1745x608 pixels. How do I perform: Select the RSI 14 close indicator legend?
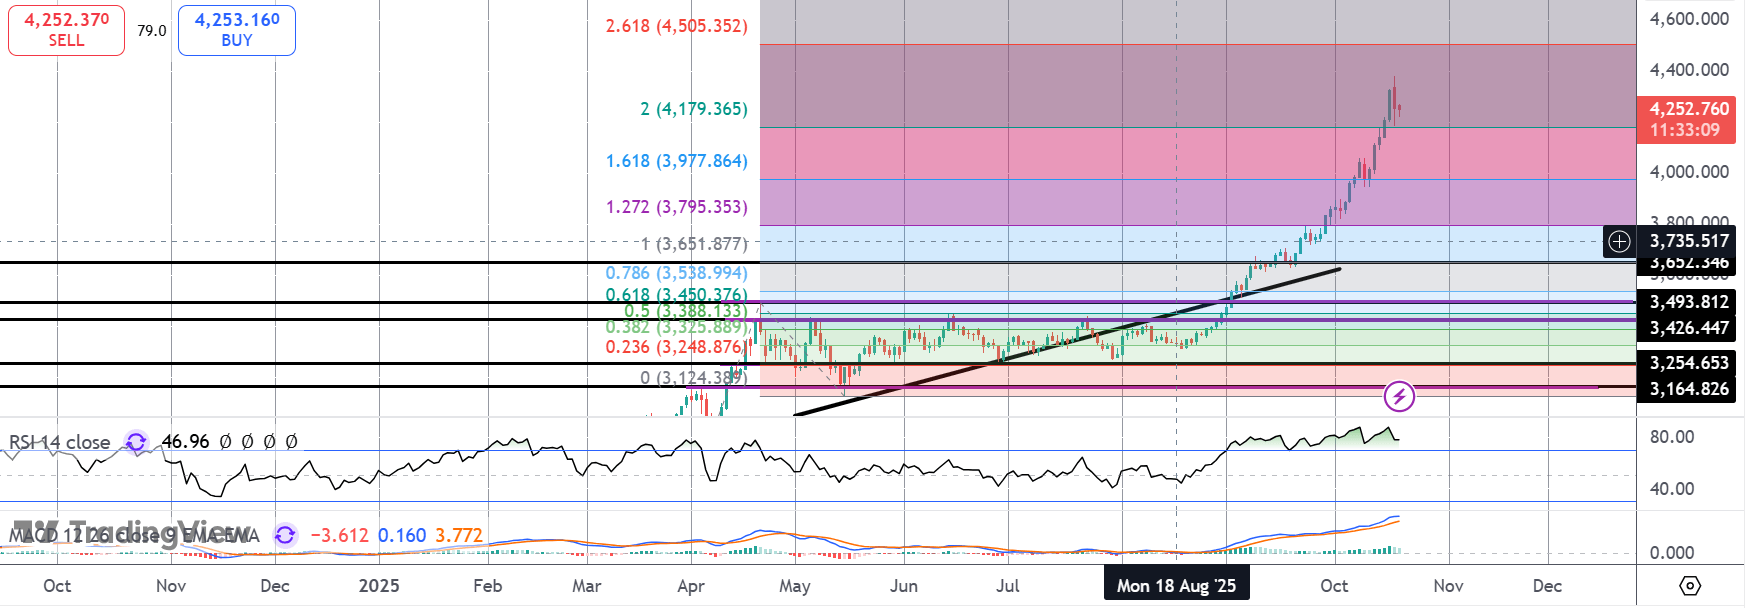(x=60, y=442)
